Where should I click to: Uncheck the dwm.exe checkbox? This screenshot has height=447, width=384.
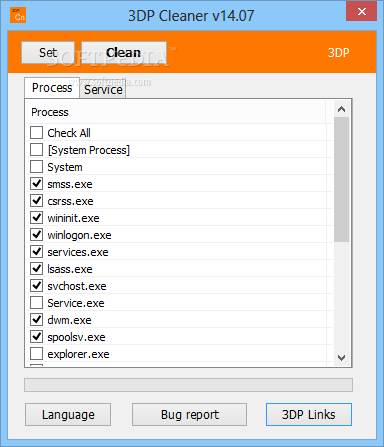(36, 319)
